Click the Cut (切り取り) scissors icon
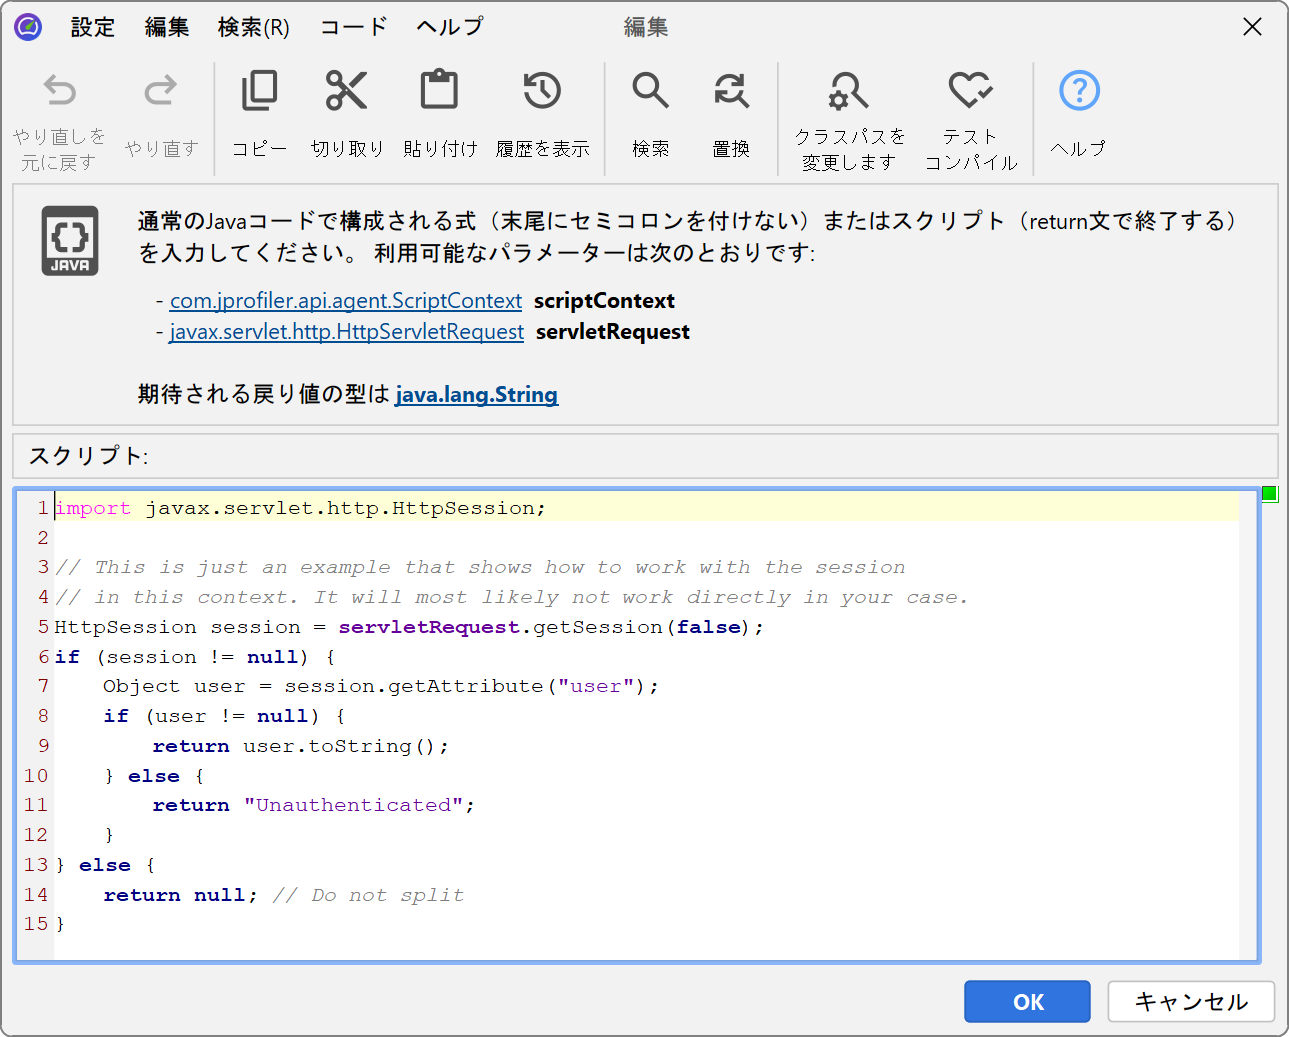This screenshot has height=1037, width=1289. tap(347, 92)
